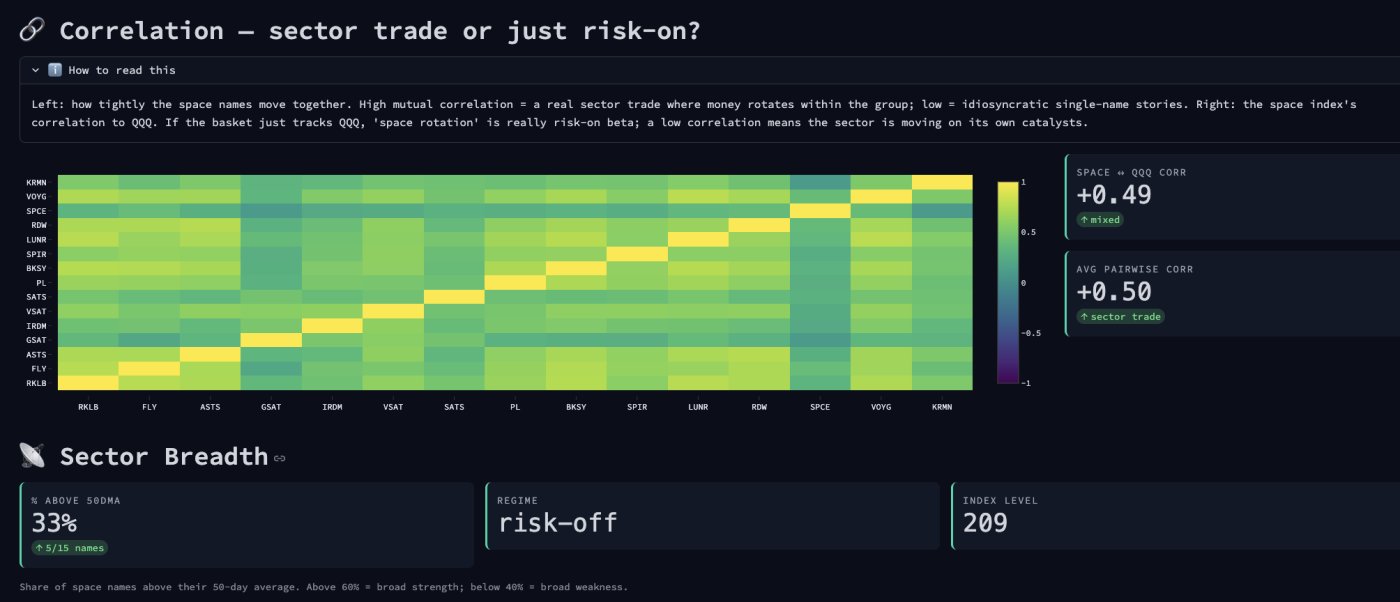Click the VSAT label on the heatmap's vertical axis
1400x602 pixels.
pos(37,311)
